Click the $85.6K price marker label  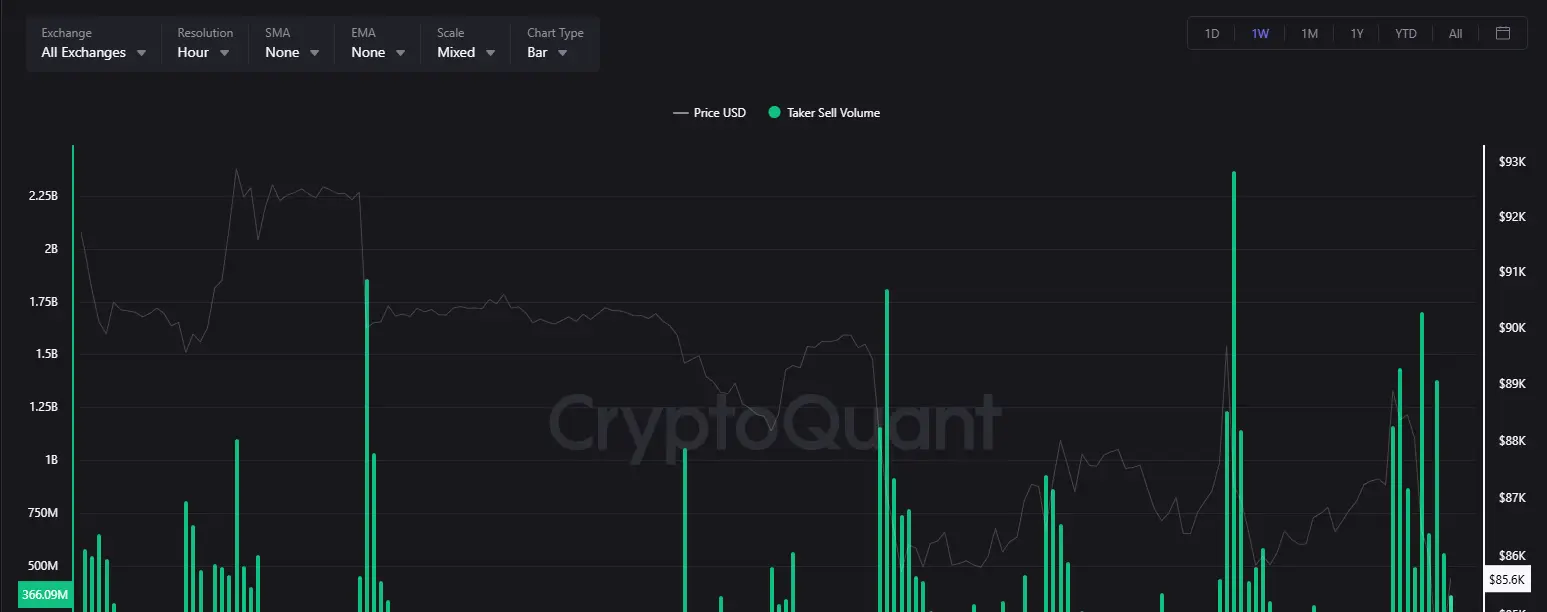tap(1507, 579)
